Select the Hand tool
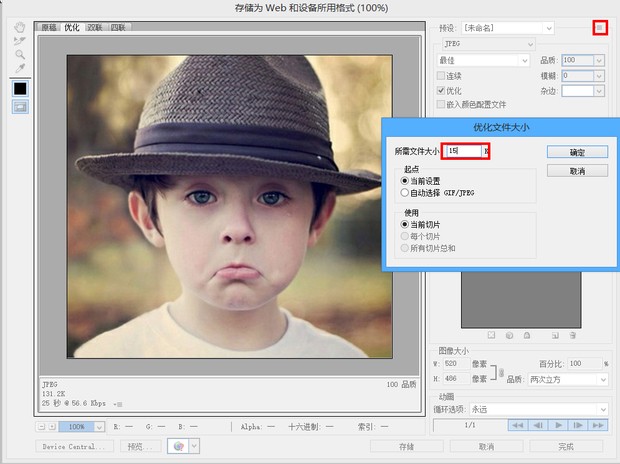This screenshot has height=464, width=620. 20,27
